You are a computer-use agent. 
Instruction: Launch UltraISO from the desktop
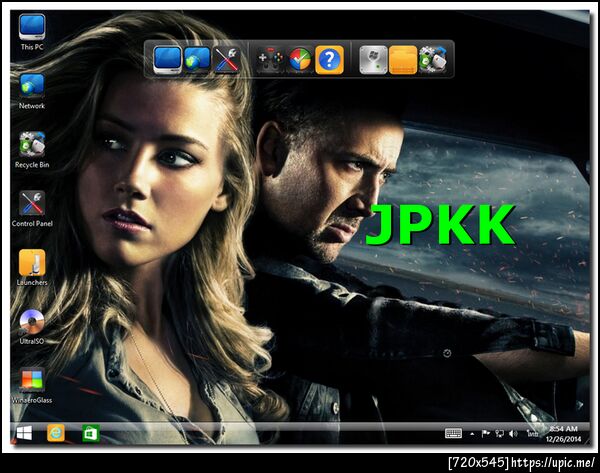(32, 327)
